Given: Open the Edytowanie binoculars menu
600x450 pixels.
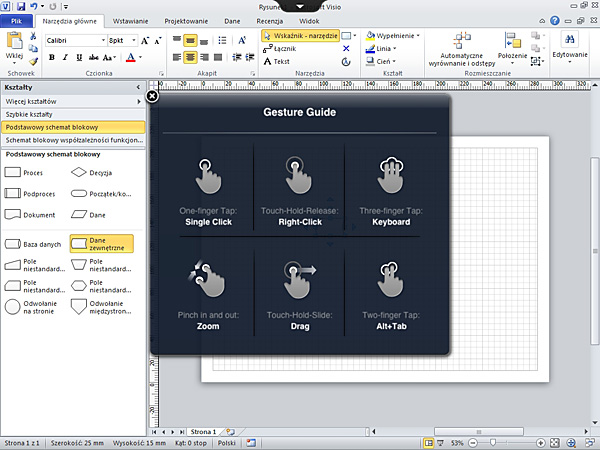Looking at the screenshot, I should (570, 47).
